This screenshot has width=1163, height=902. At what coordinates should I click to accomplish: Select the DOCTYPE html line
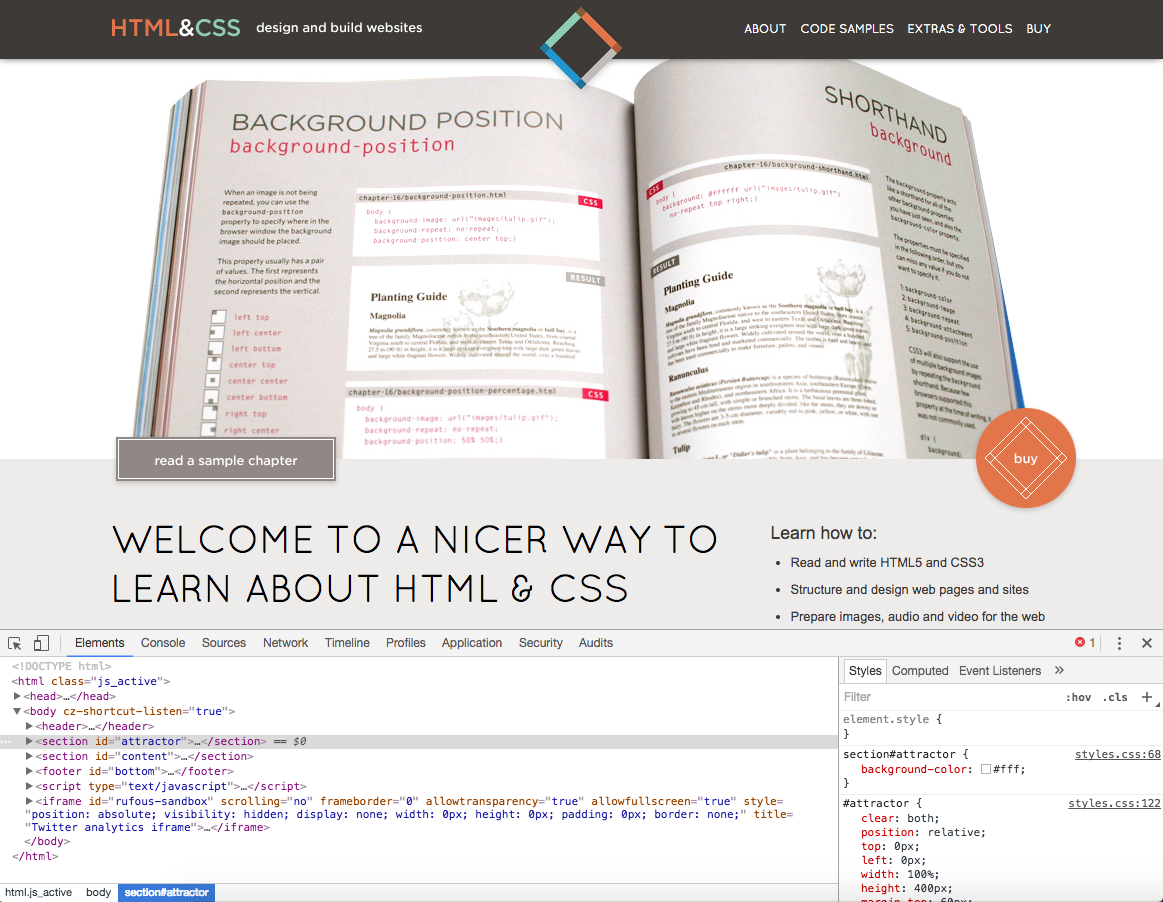click(x=62, y=666)
